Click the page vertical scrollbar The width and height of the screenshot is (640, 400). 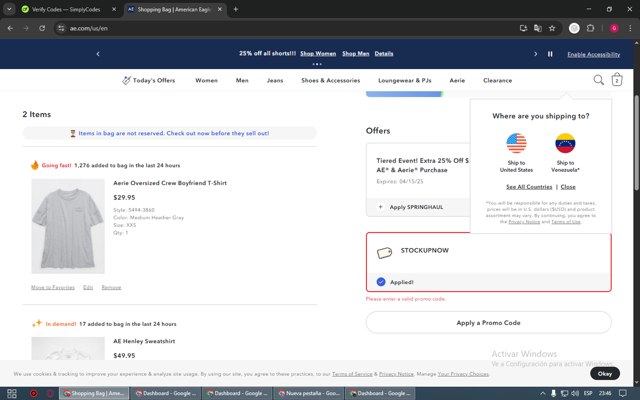(x=636, y=143)
